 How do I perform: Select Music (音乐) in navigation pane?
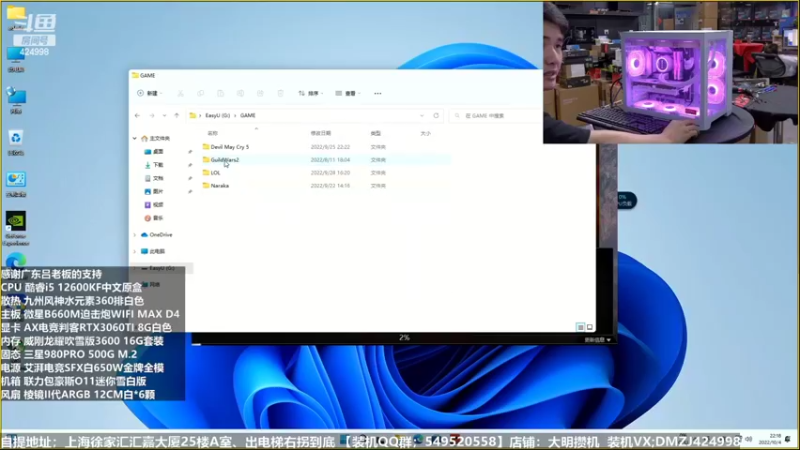pos(154,218)
